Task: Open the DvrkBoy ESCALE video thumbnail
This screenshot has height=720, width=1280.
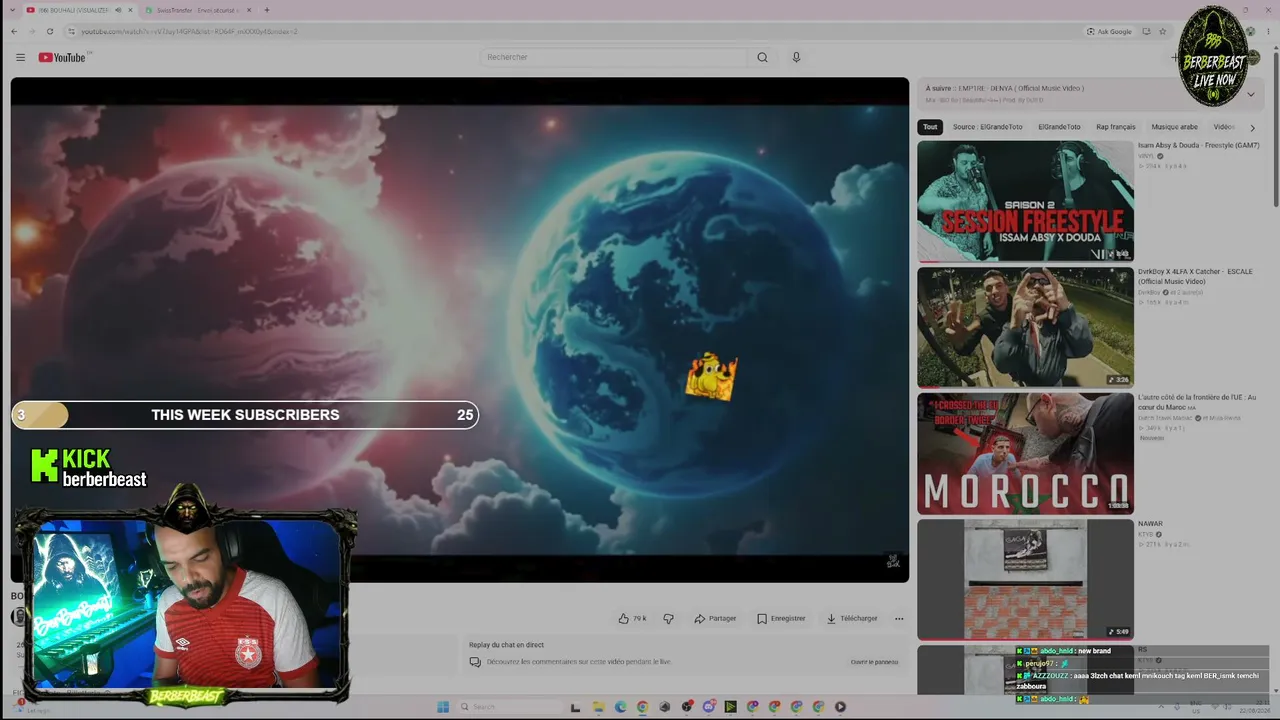Action: pos(1025,327)
